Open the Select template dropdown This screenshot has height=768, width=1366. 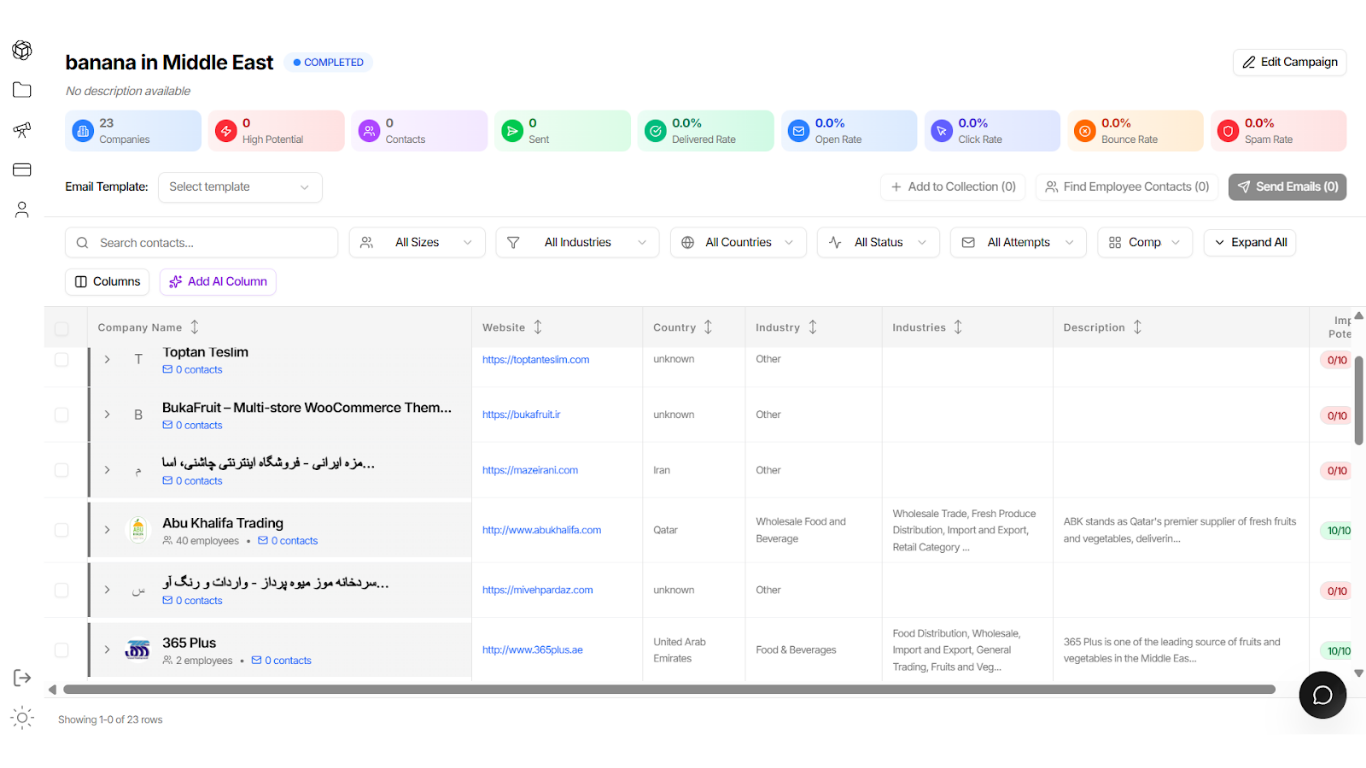(x=240, y=187)
